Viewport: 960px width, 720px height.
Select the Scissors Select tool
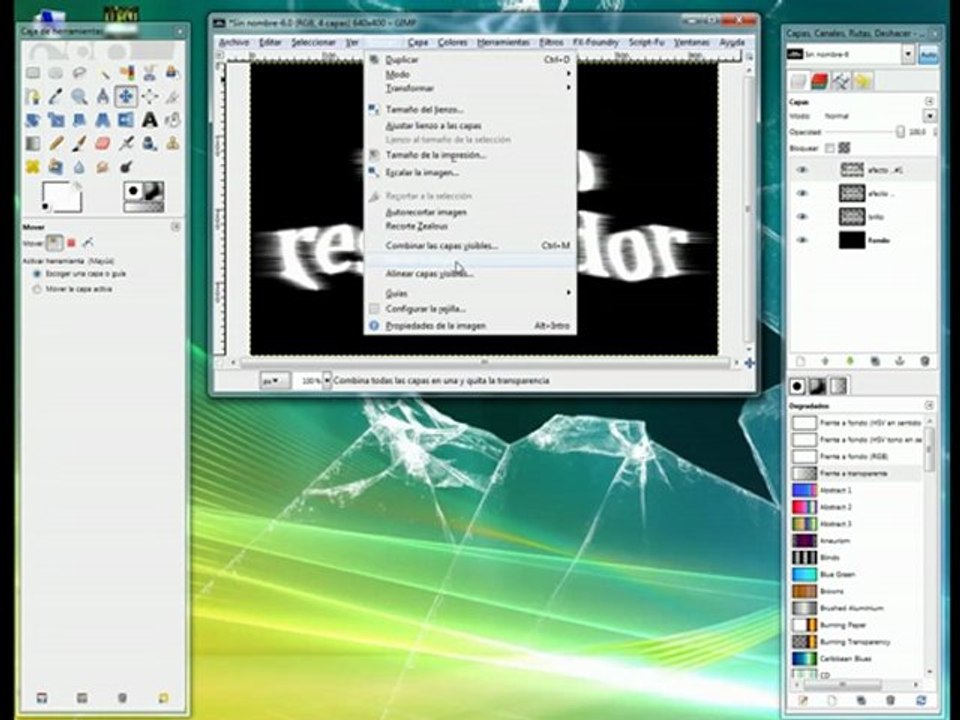pyautogui.click(x=149, y=73)
